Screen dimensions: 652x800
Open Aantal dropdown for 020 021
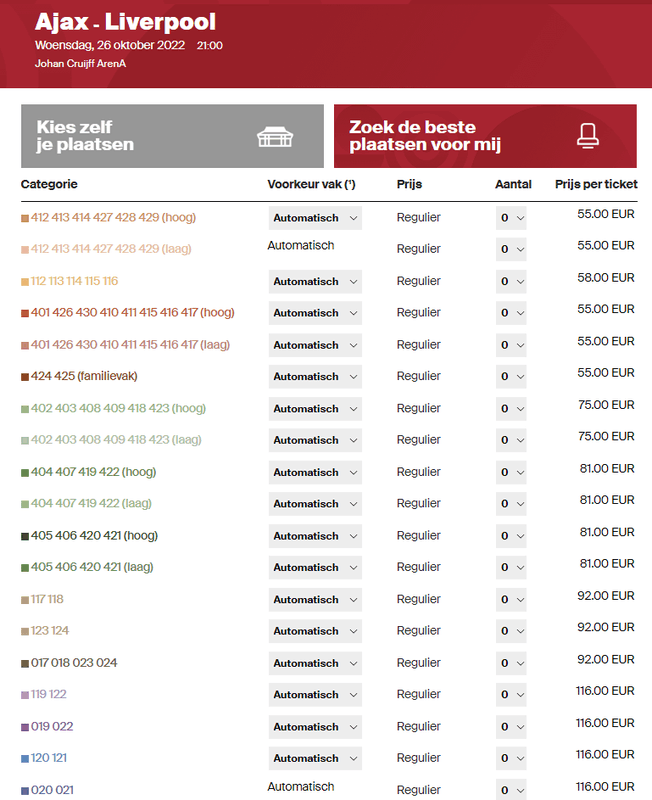511,790
